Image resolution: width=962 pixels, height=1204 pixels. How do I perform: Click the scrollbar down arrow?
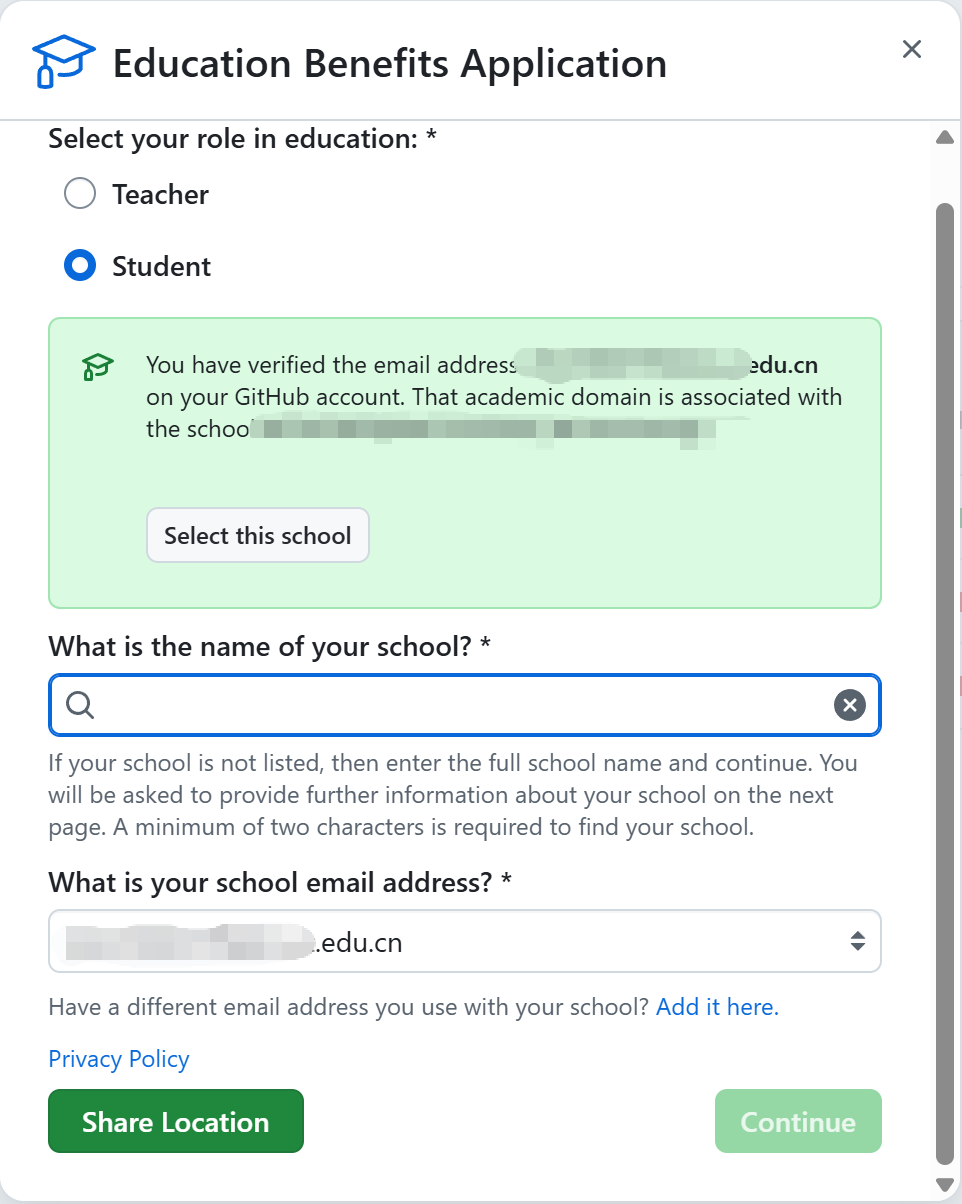[x=944, y=1182]
